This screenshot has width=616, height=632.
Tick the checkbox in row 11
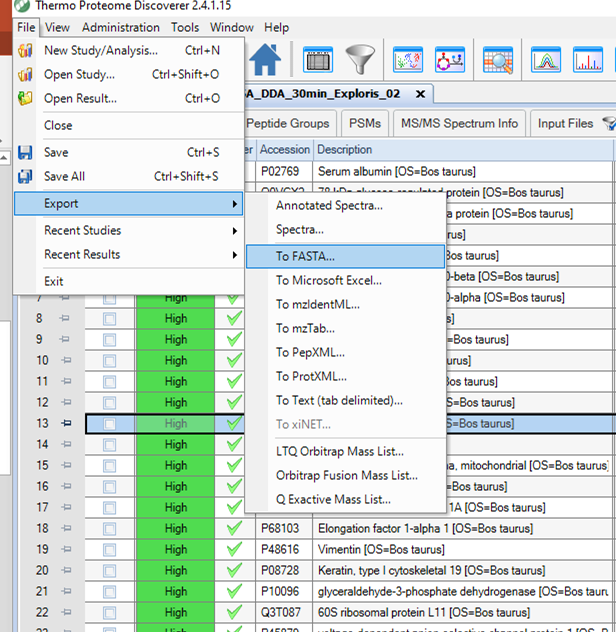109,382
